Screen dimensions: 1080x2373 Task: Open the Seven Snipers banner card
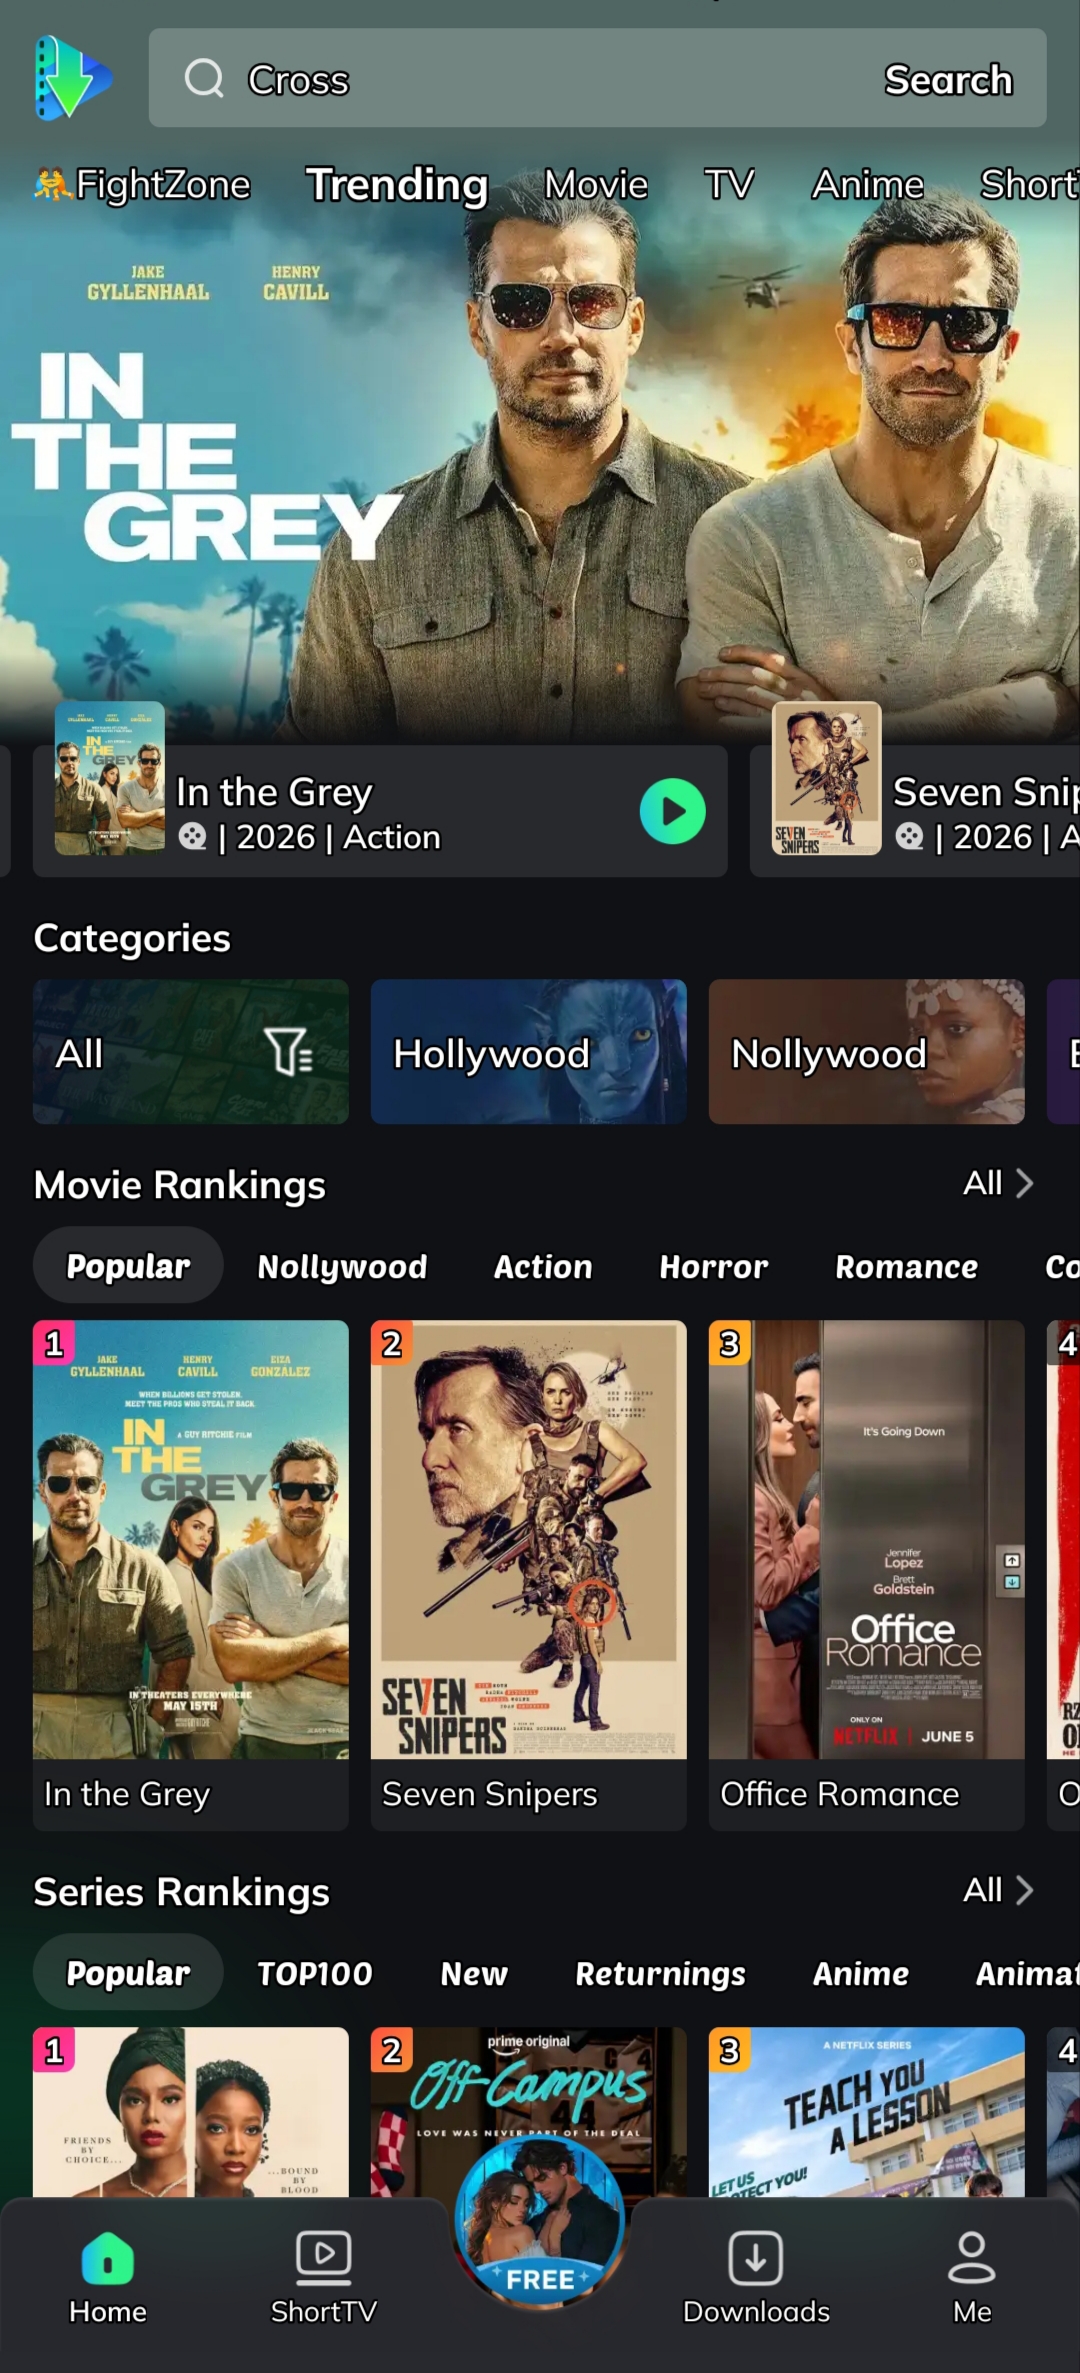tap(915, 811)
